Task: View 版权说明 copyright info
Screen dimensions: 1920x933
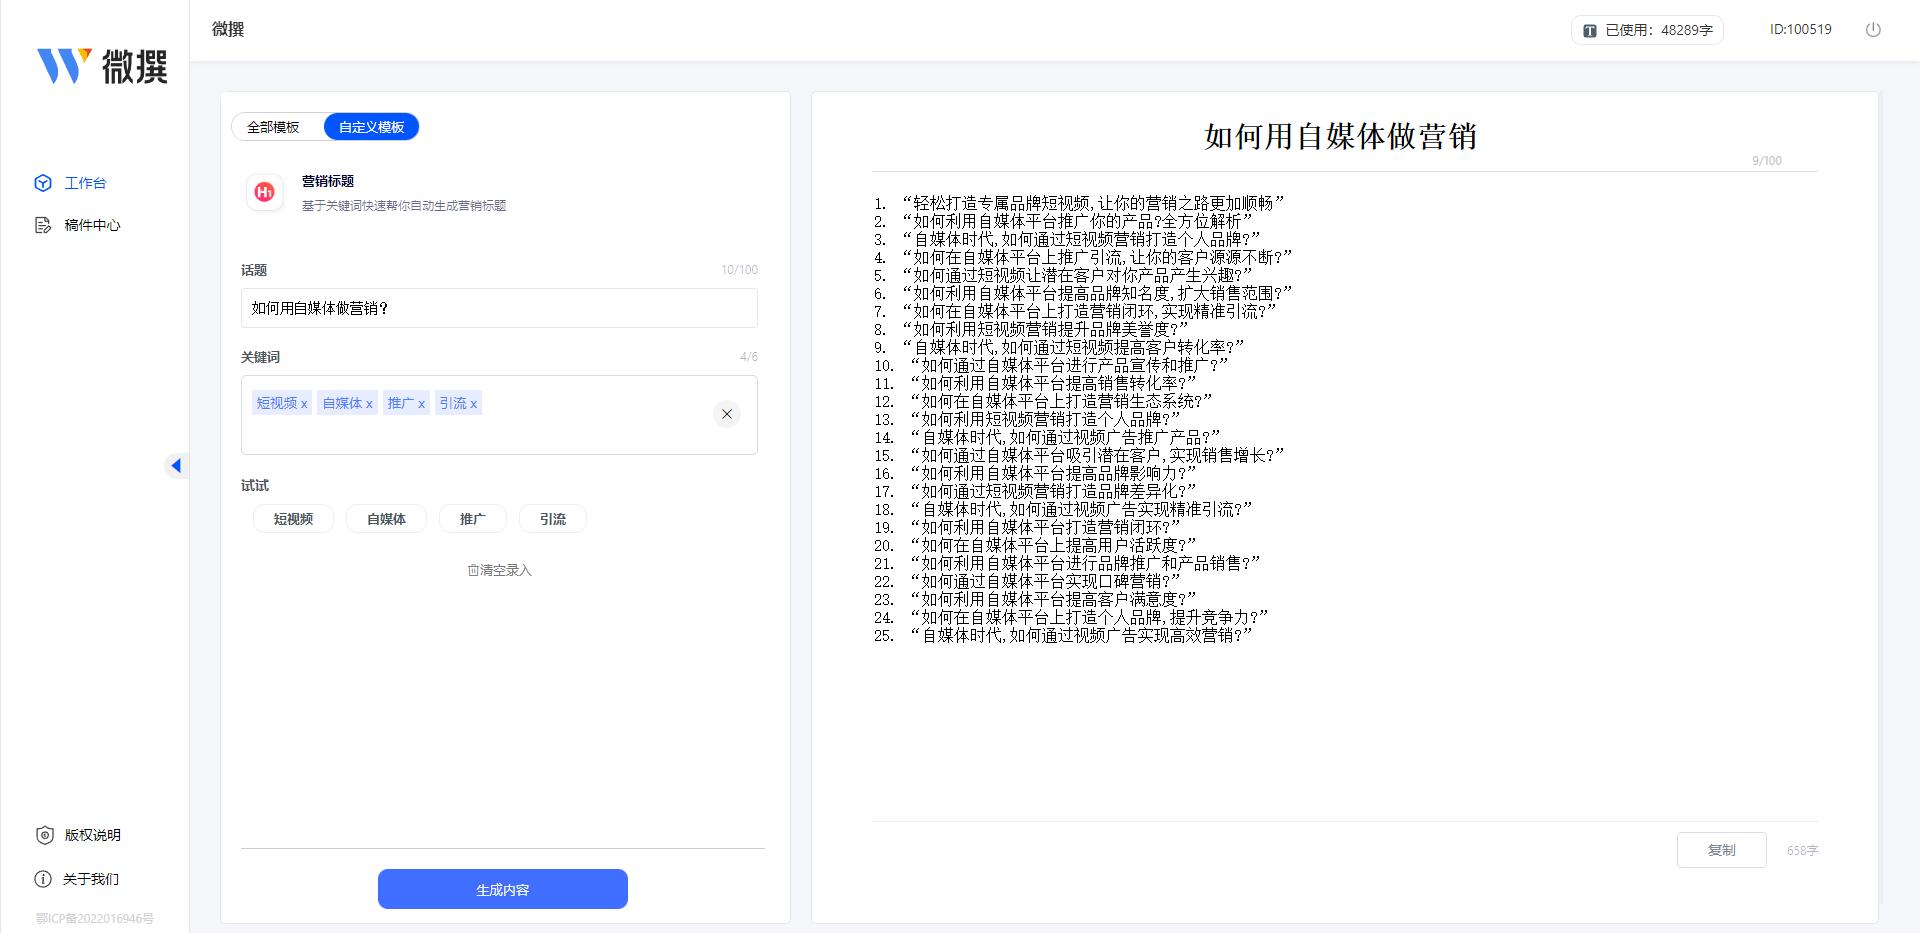Action: 91,835
